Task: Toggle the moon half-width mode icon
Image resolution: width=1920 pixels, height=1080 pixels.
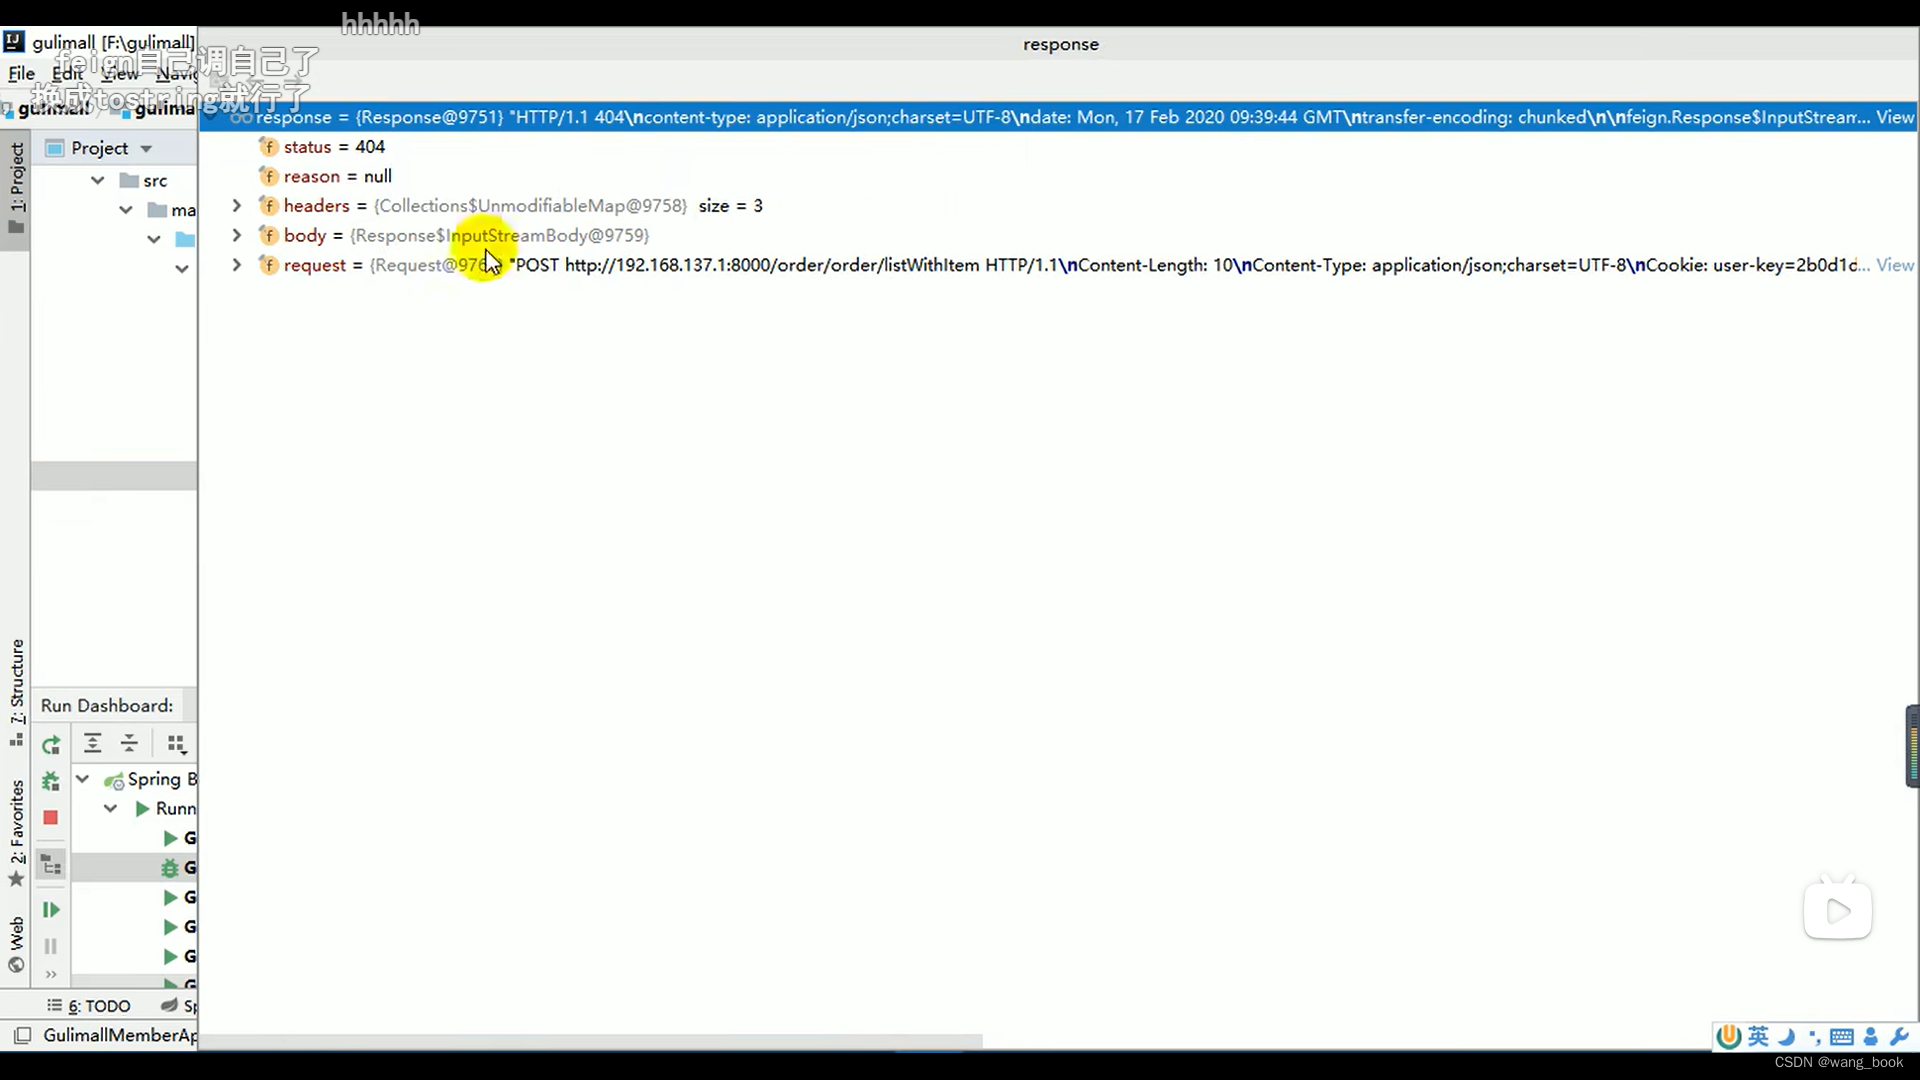Action: [1787, 1037]
